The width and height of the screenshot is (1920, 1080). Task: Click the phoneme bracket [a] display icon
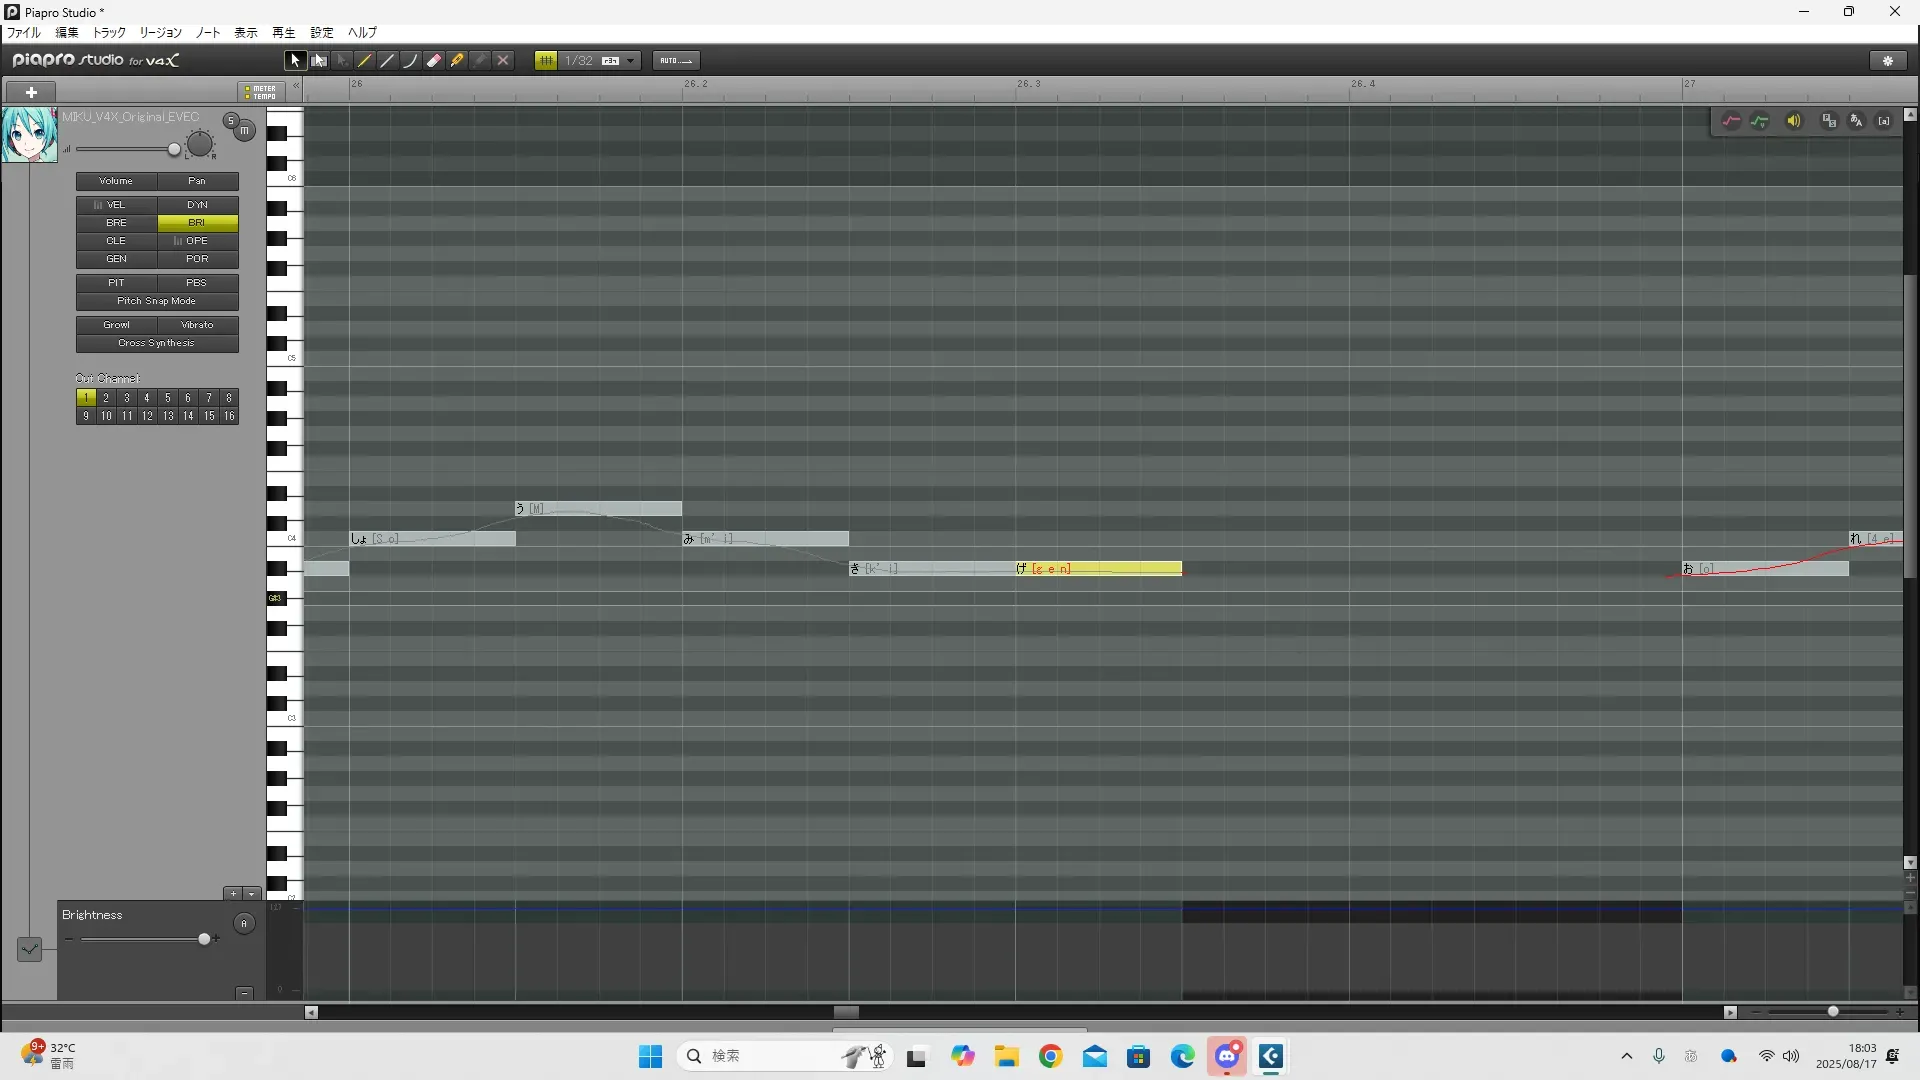(1884, 121)
